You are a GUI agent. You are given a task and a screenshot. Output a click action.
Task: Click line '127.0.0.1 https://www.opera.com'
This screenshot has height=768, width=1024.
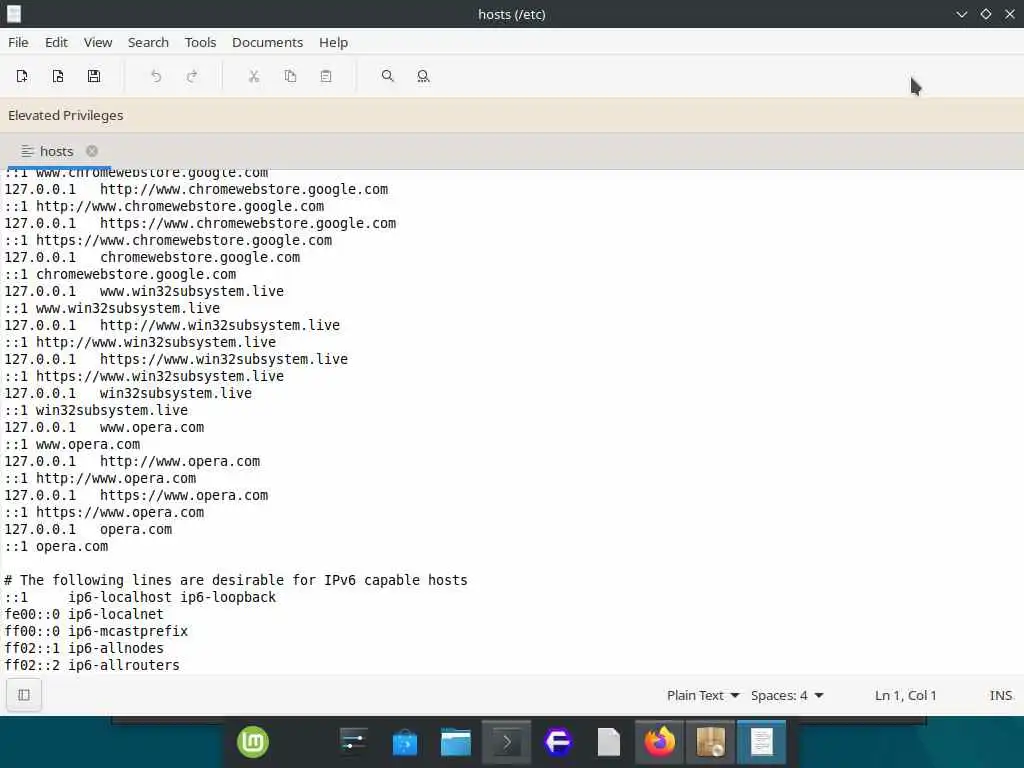[x=136, y=495]
